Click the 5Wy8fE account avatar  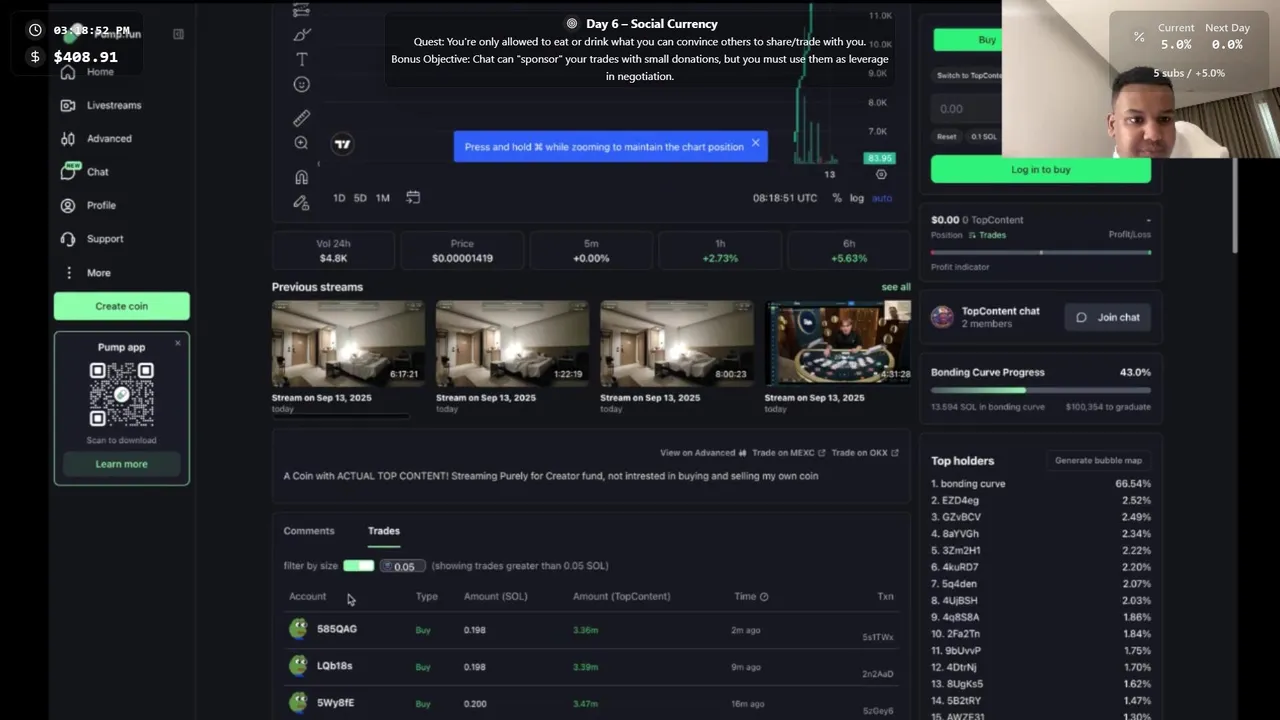tap(298, 702)
